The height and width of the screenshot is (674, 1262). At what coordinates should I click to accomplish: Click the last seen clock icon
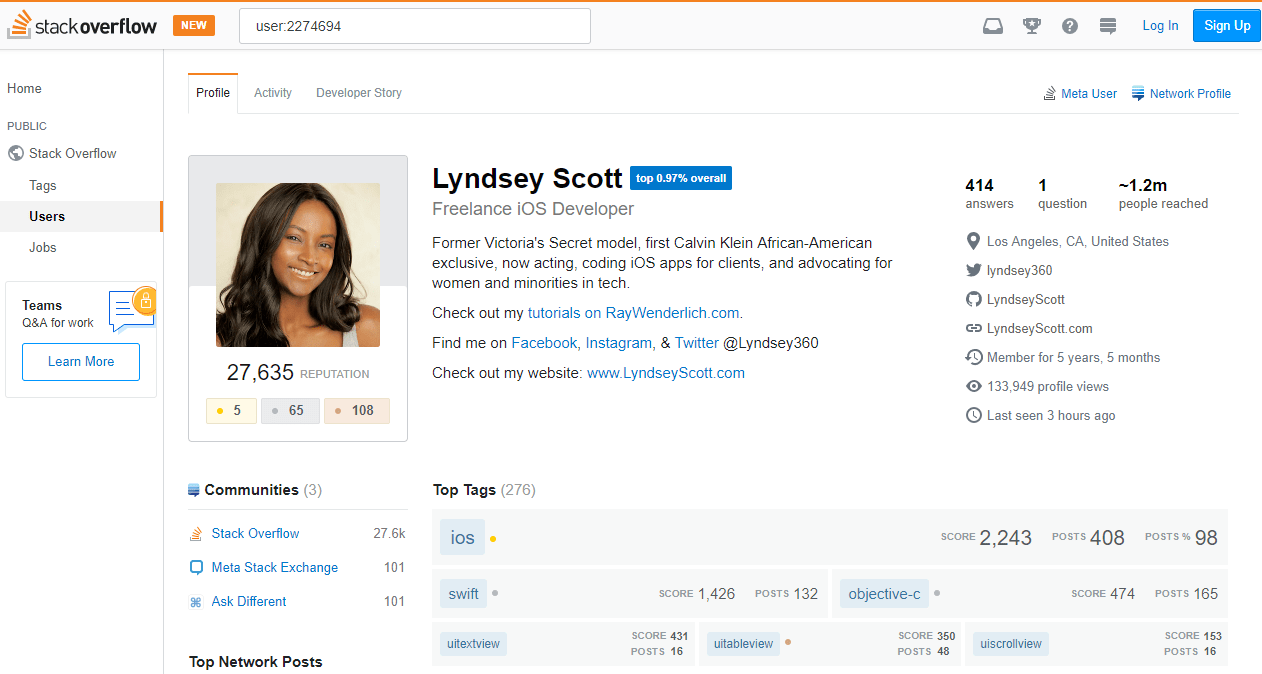(x=974, y=415)
